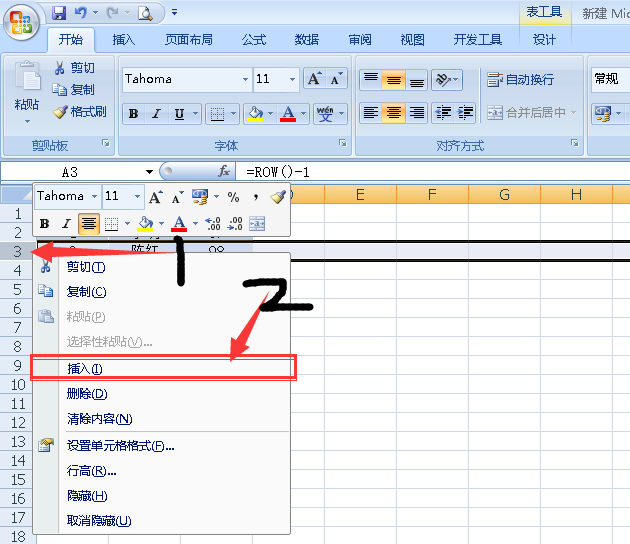This screenshot has height=544, width=630.
Task: Decrease decimal in mini toolbar
Action: [x=235, y=223]
